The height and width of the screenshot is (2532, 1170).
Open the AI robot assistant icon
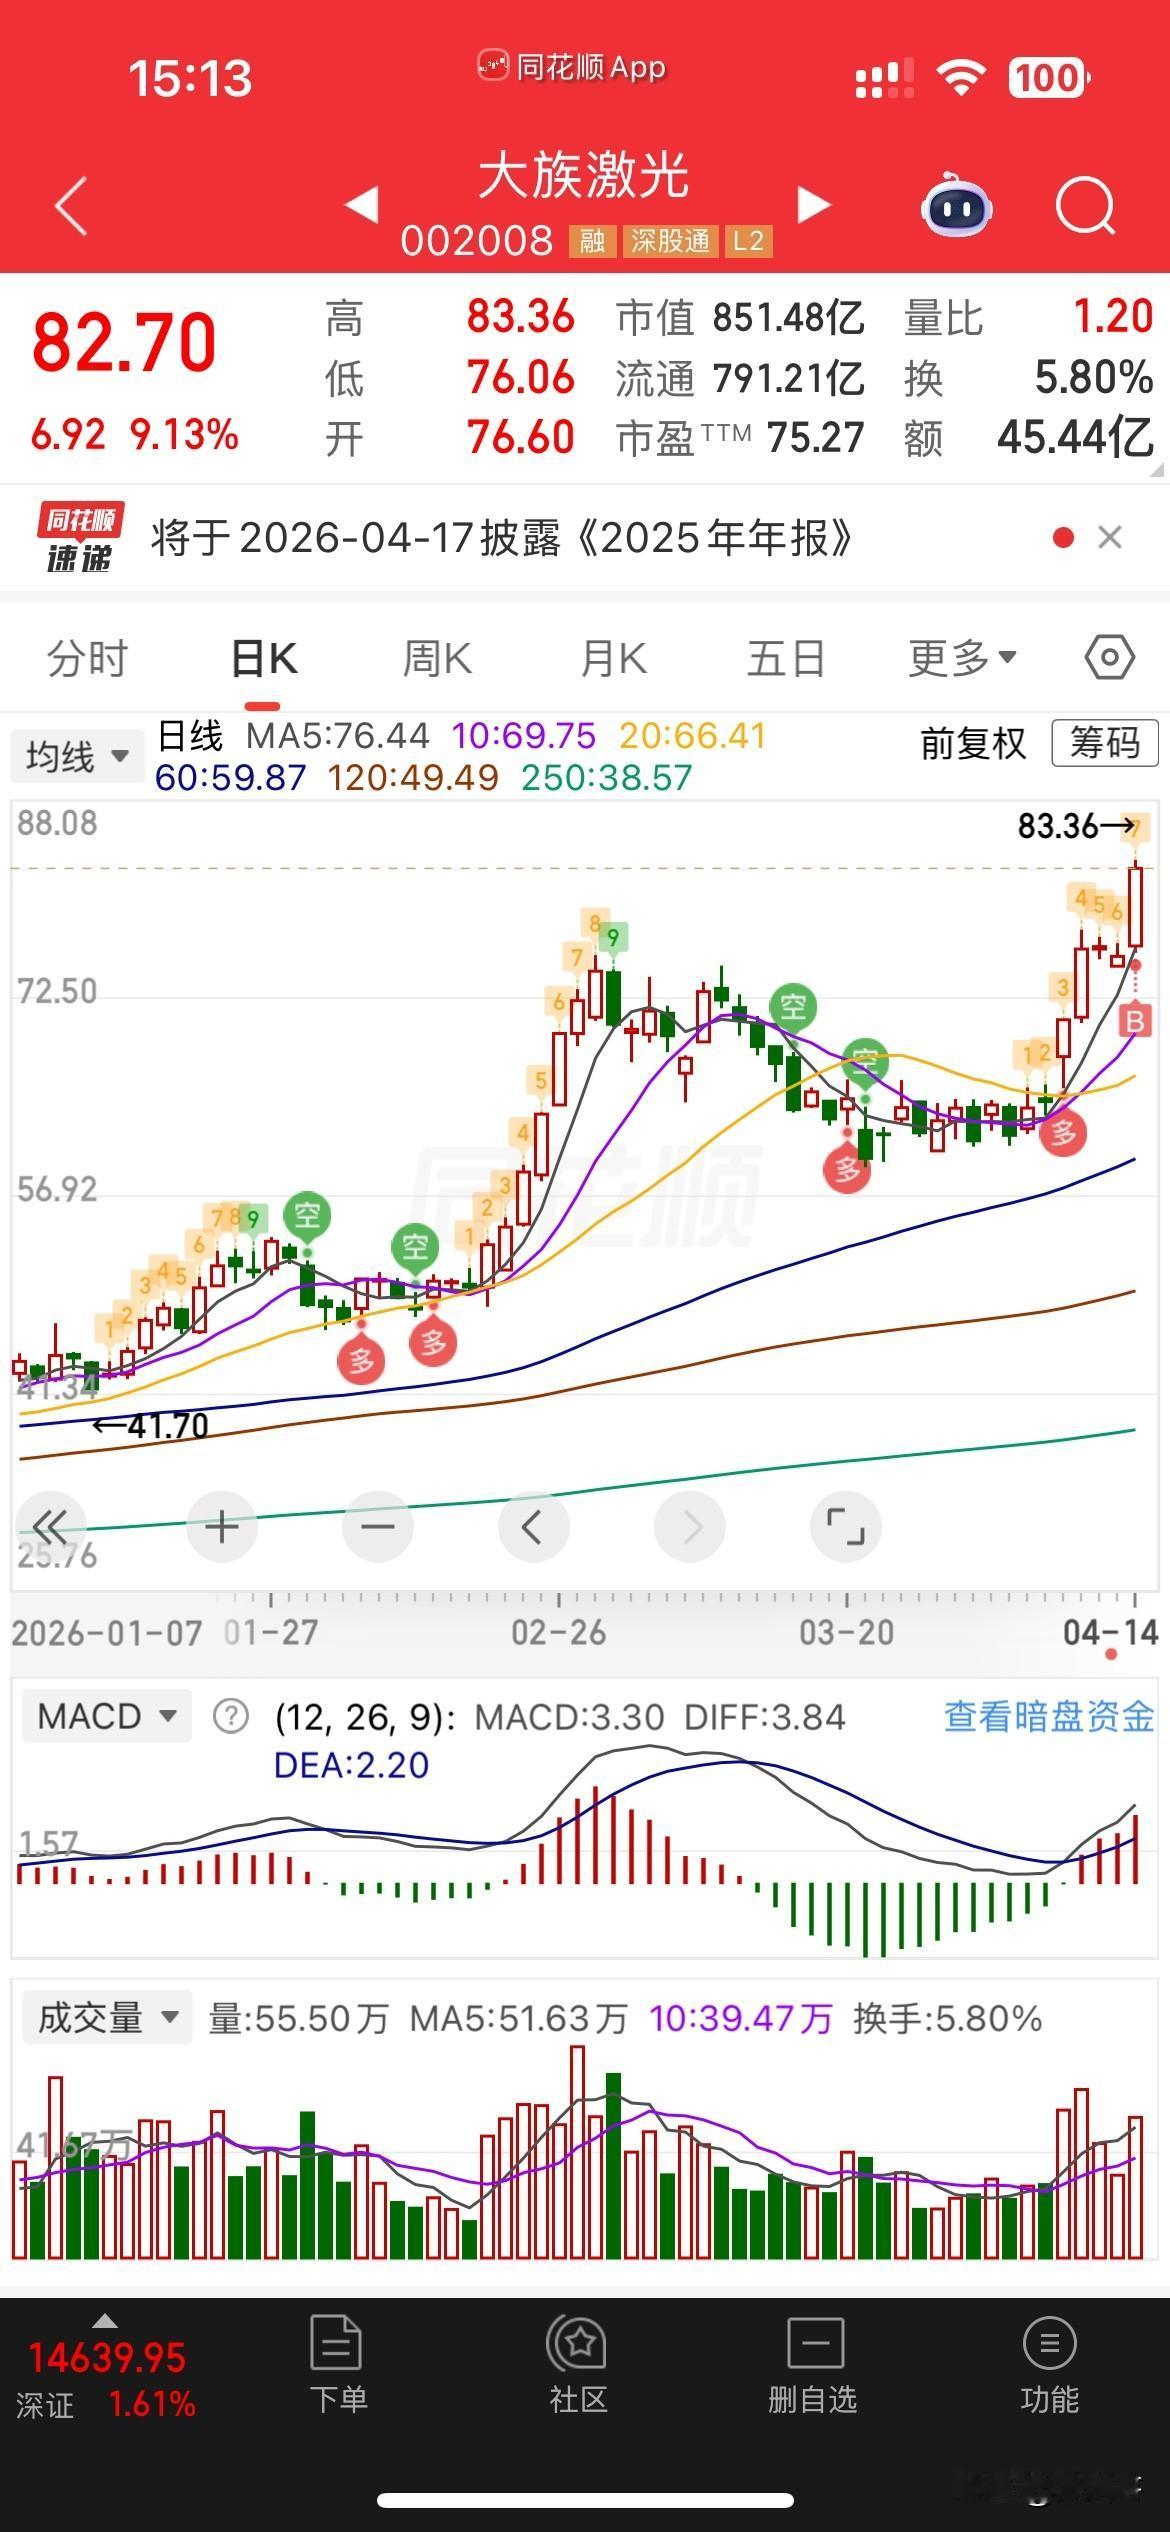(x=956, y=206)
